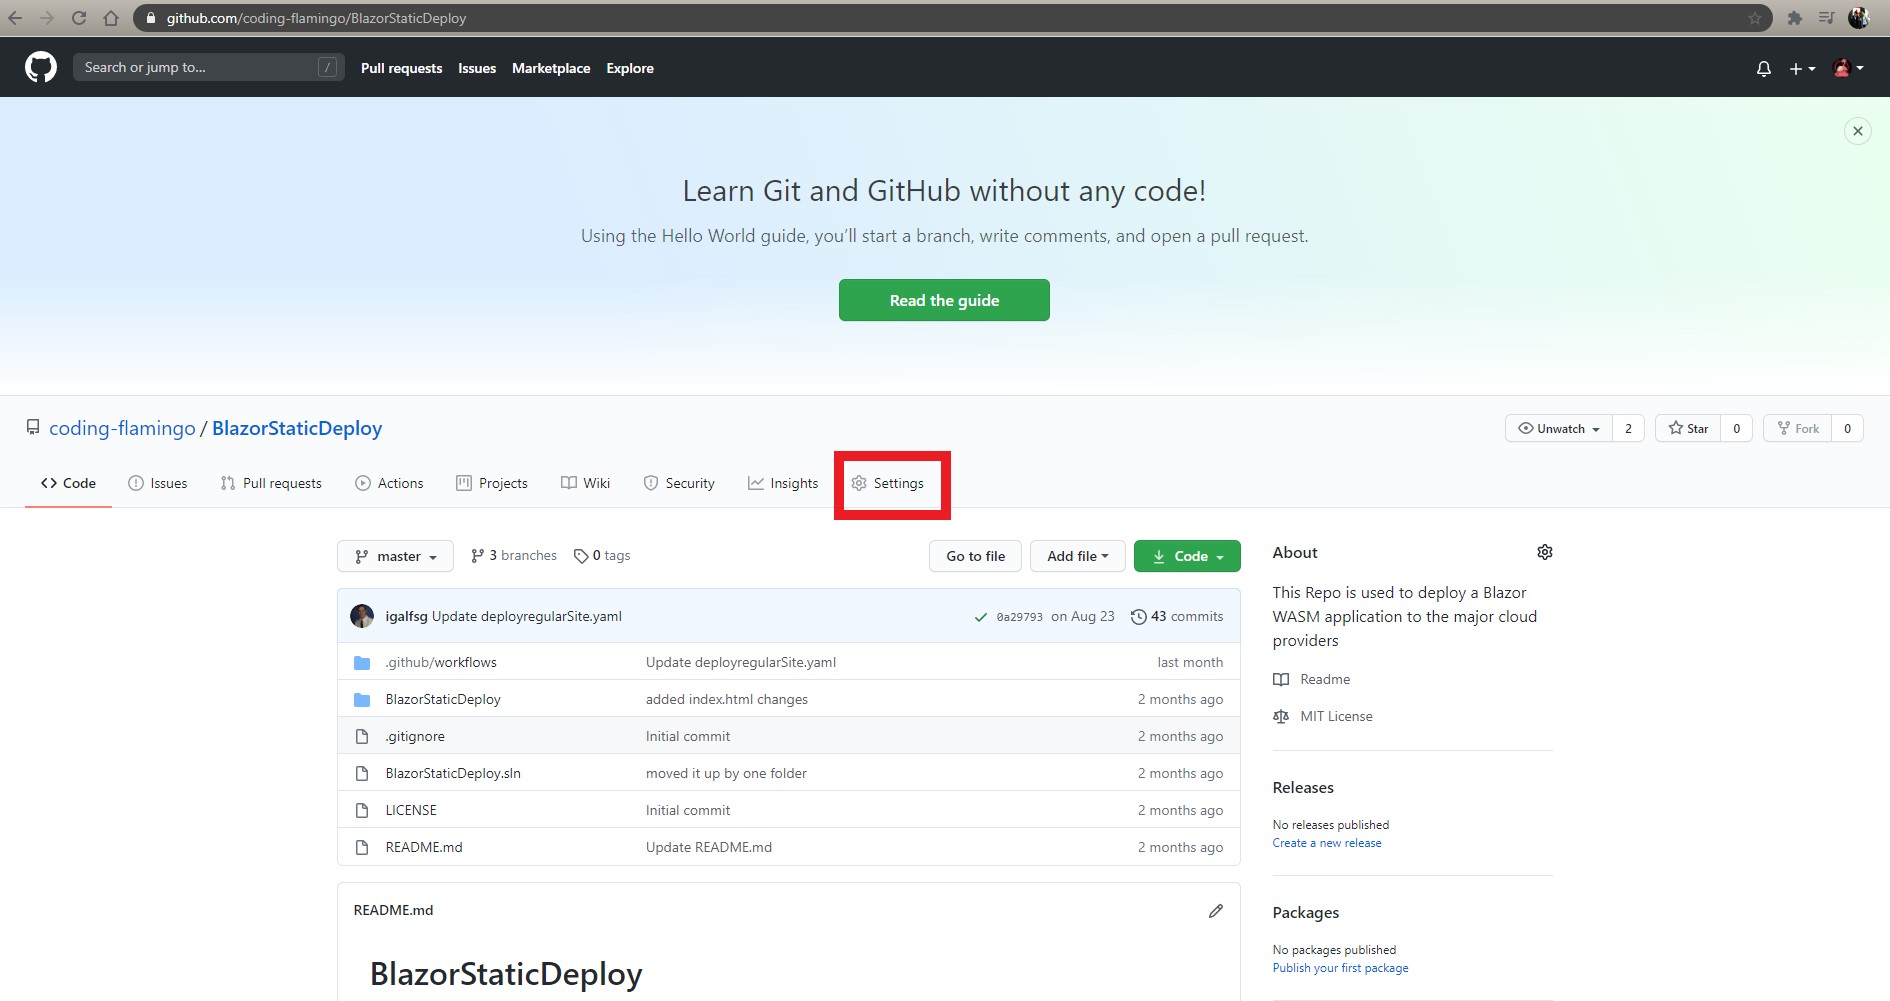Click the Go to file button
This screenshot has height=1001, width=1890.
click(x=975, y=556)
